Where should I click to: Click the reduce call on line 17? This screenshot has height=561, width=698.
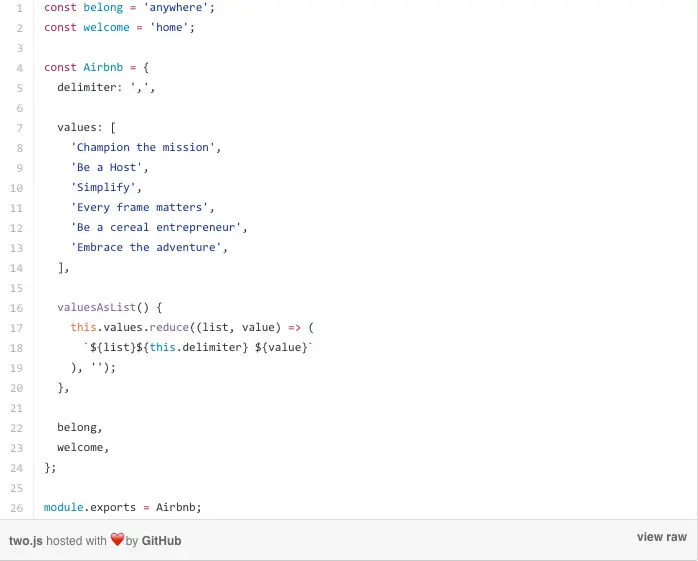tap(169, 327)
